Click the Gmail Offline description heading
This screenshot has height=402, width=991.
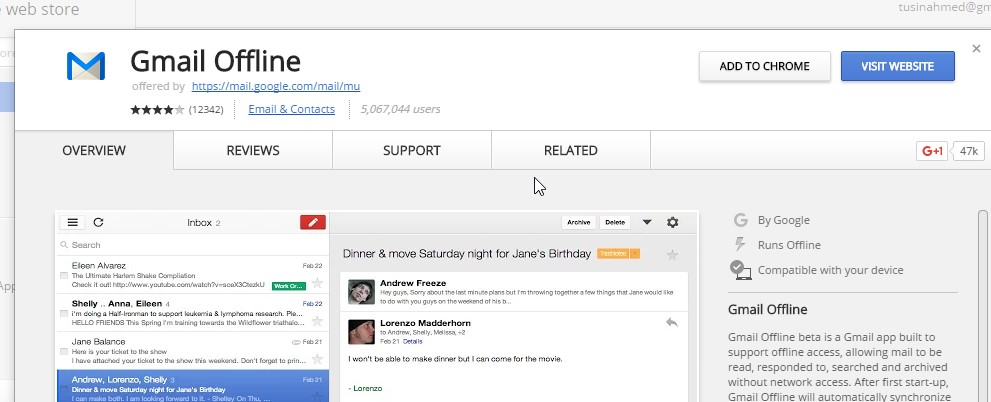[x=767, y=310]
